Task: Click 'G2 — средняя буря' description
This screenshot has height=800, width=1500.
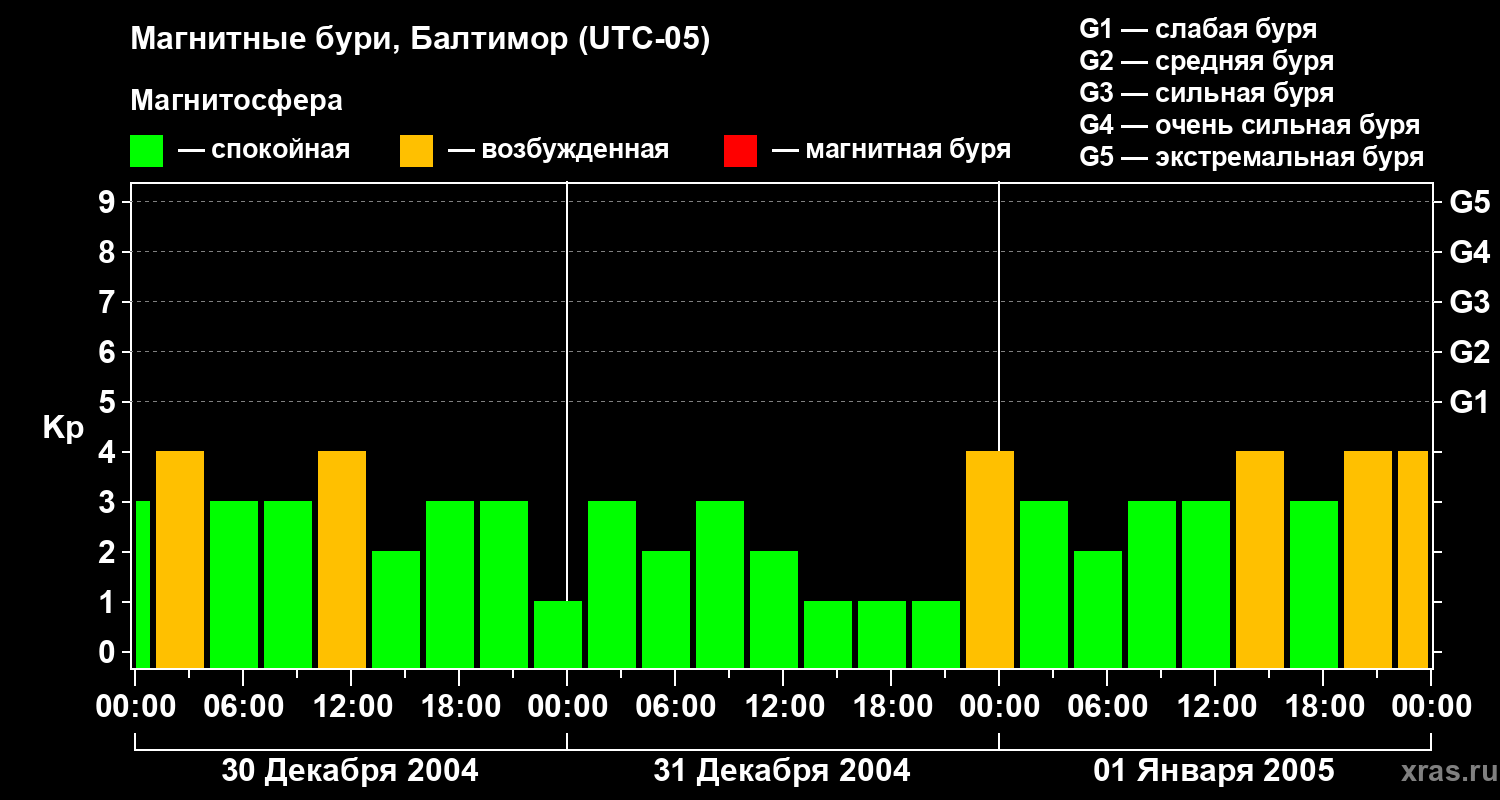Action: click(x=1206, y=61)
